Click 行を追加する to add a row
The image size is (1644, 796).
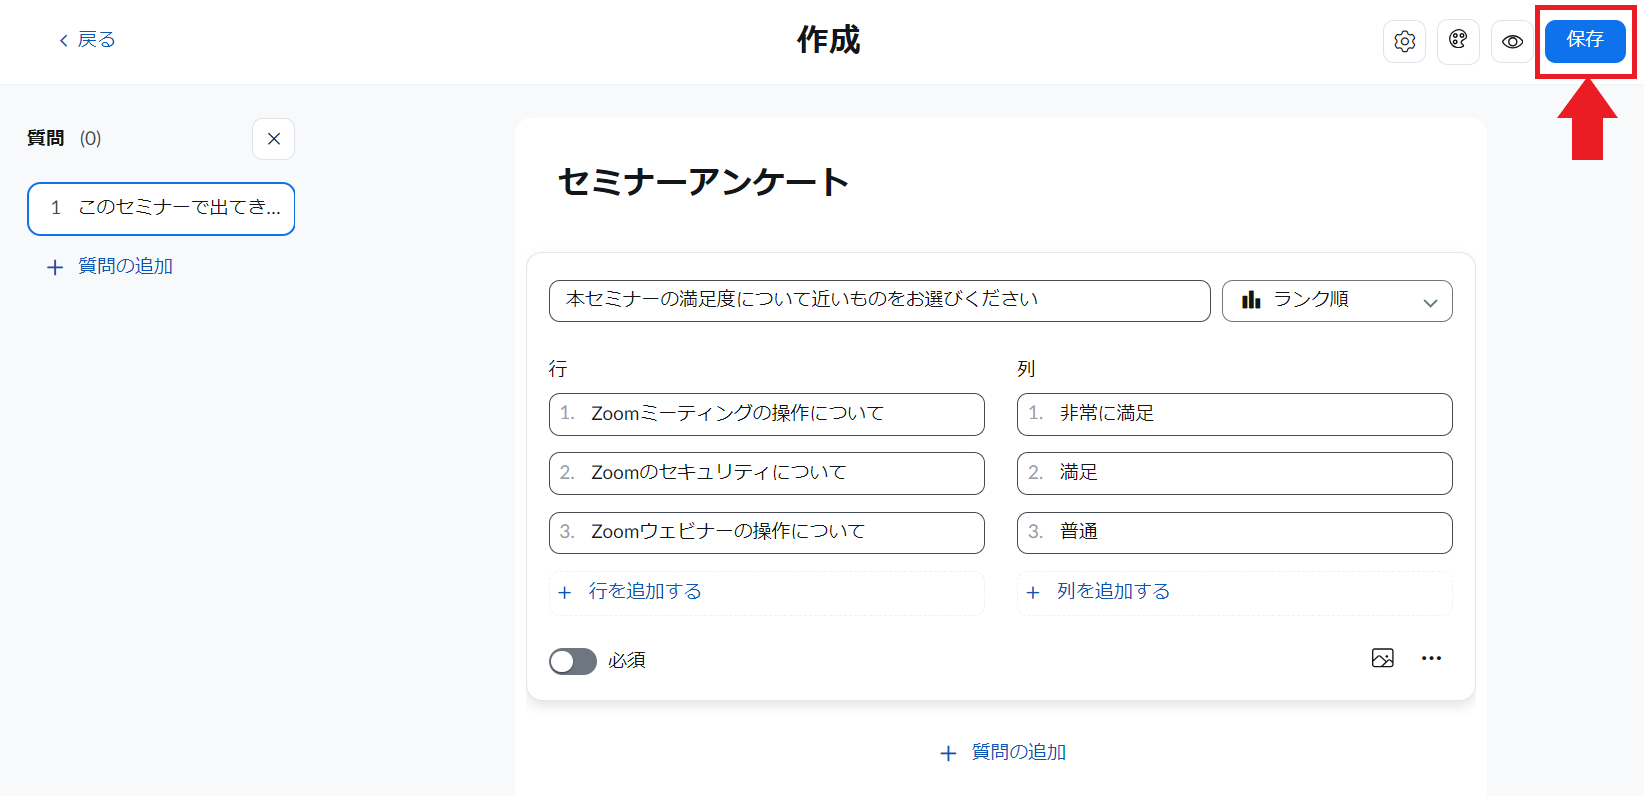766,592
